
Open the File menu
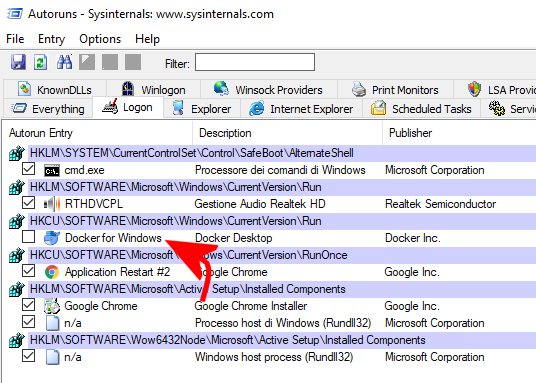[15, 39]
